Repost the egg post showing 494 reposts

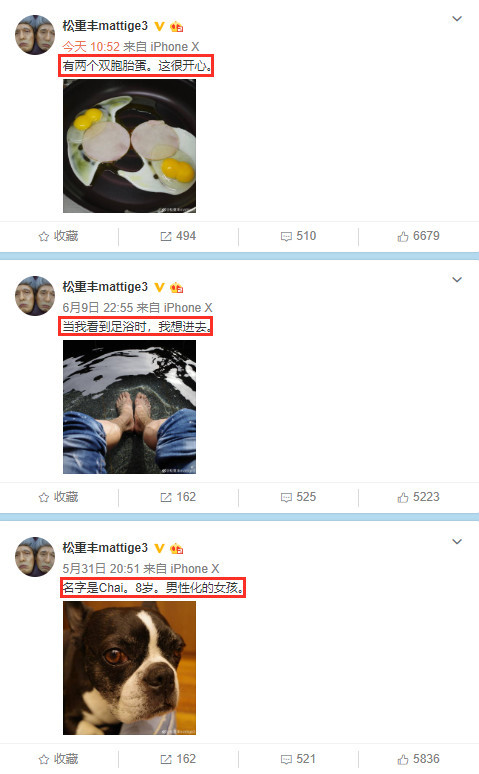(178, 236)
